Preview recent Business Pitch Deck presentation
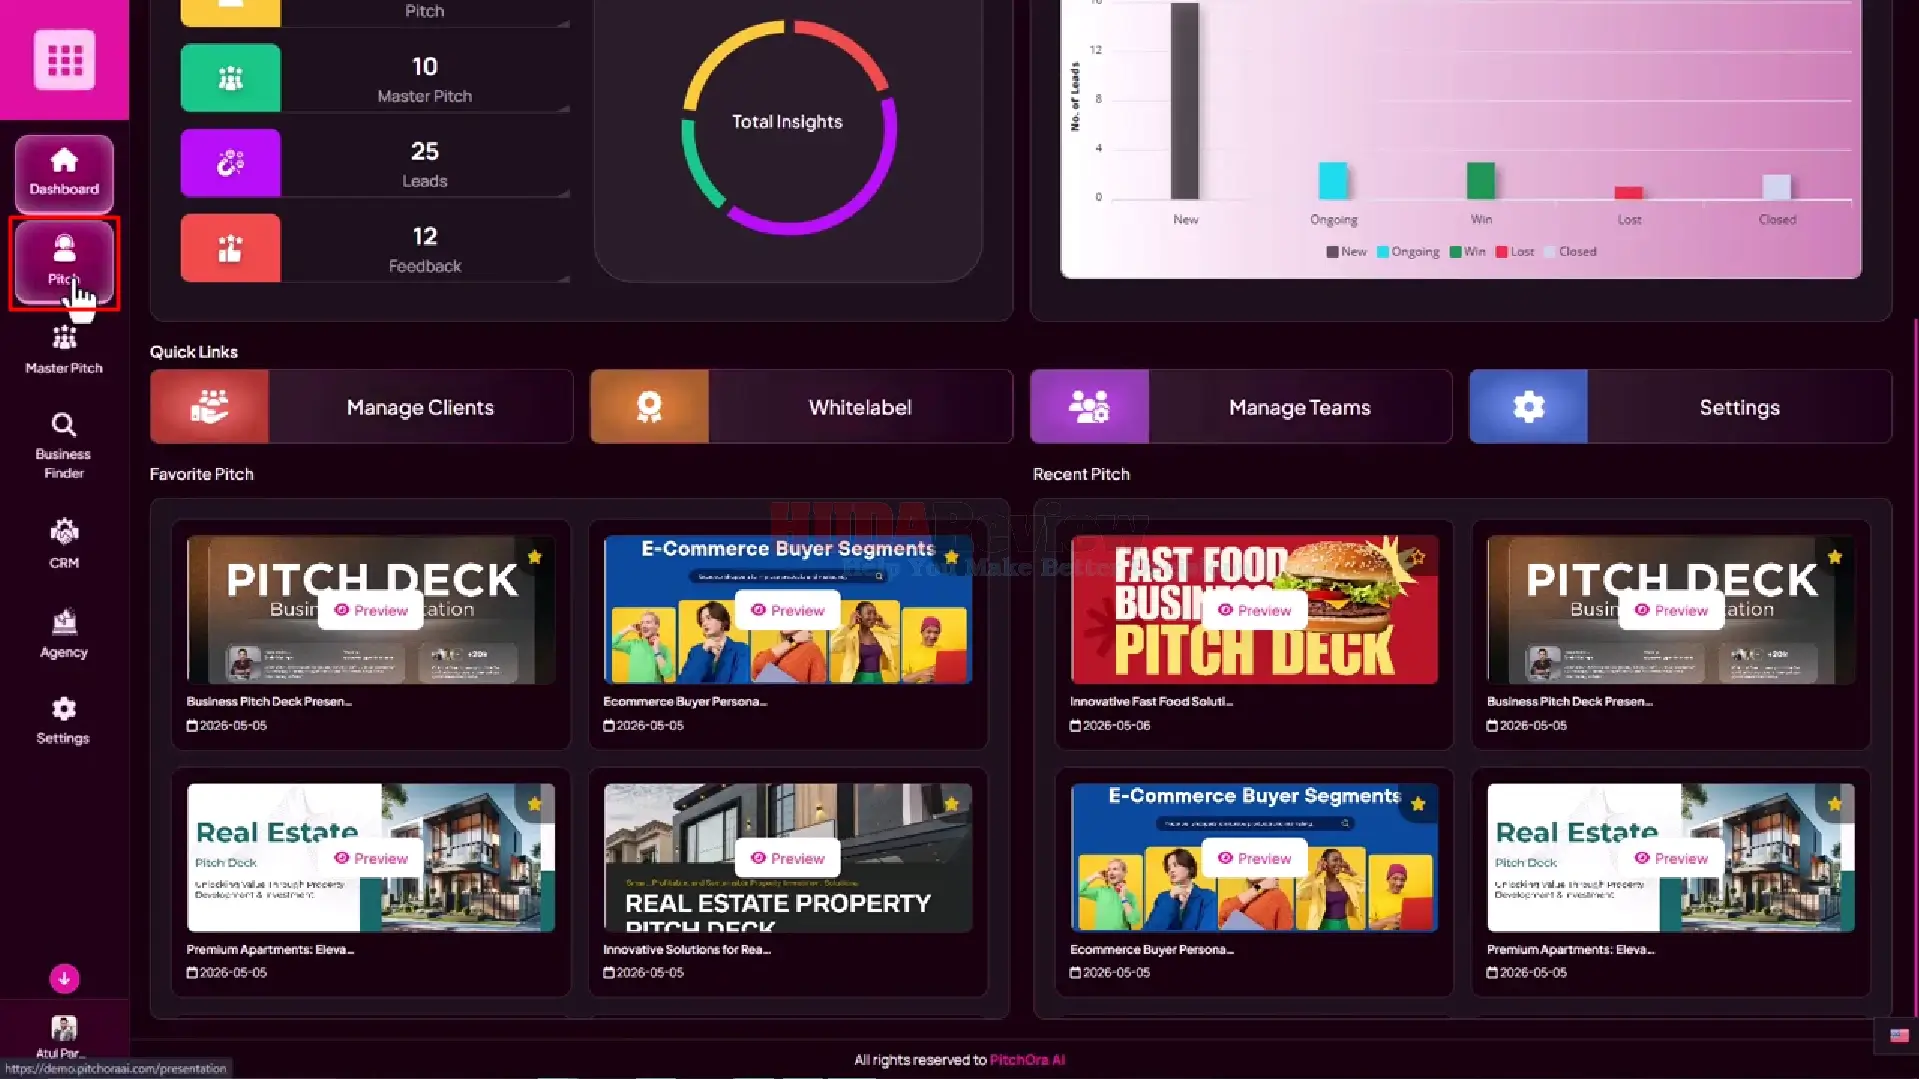 tap(1672, 610)
